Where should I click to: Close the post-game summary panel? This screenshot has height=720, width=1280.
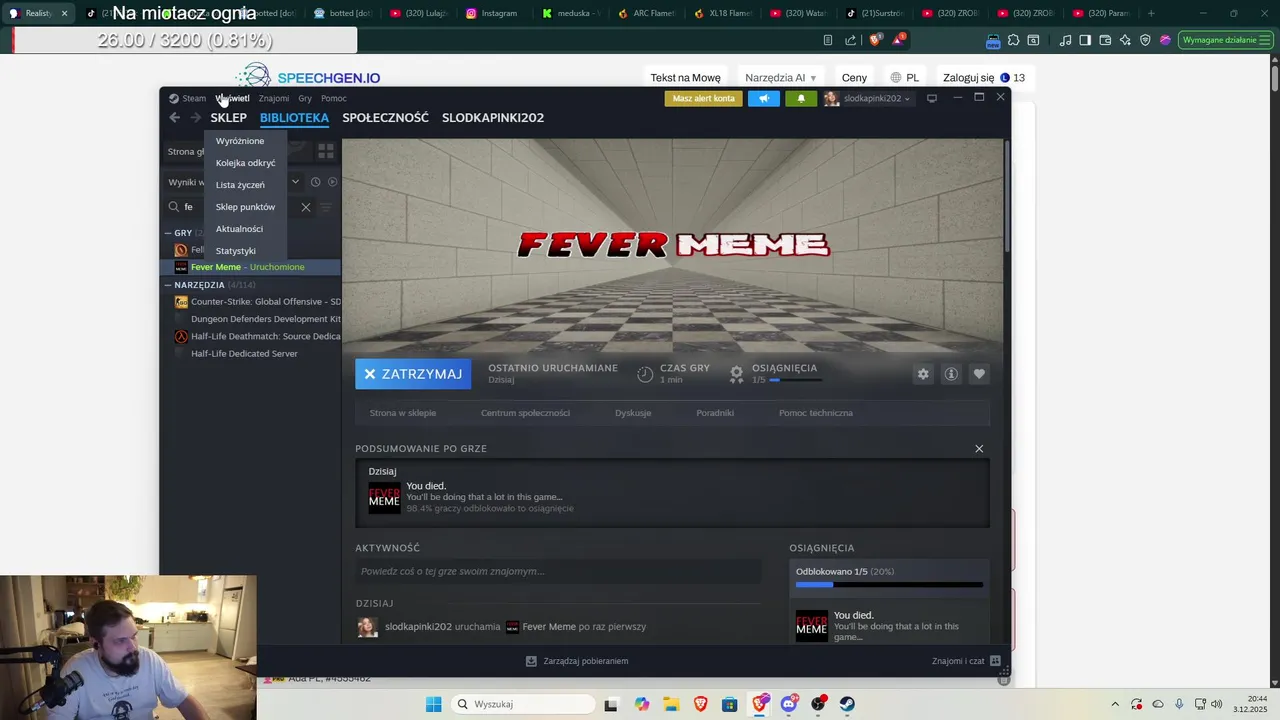(x=979, y=449)
